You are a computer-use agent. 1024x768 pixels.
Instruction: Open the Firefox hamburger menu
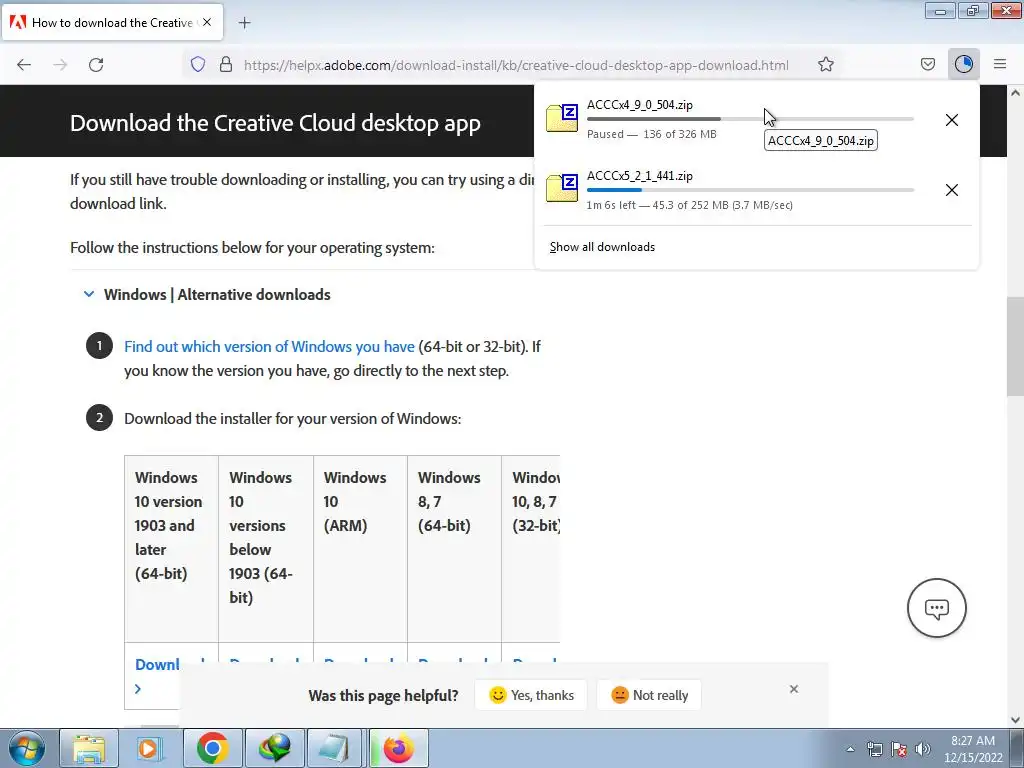pyautogui.click(x=1000, y=64)
